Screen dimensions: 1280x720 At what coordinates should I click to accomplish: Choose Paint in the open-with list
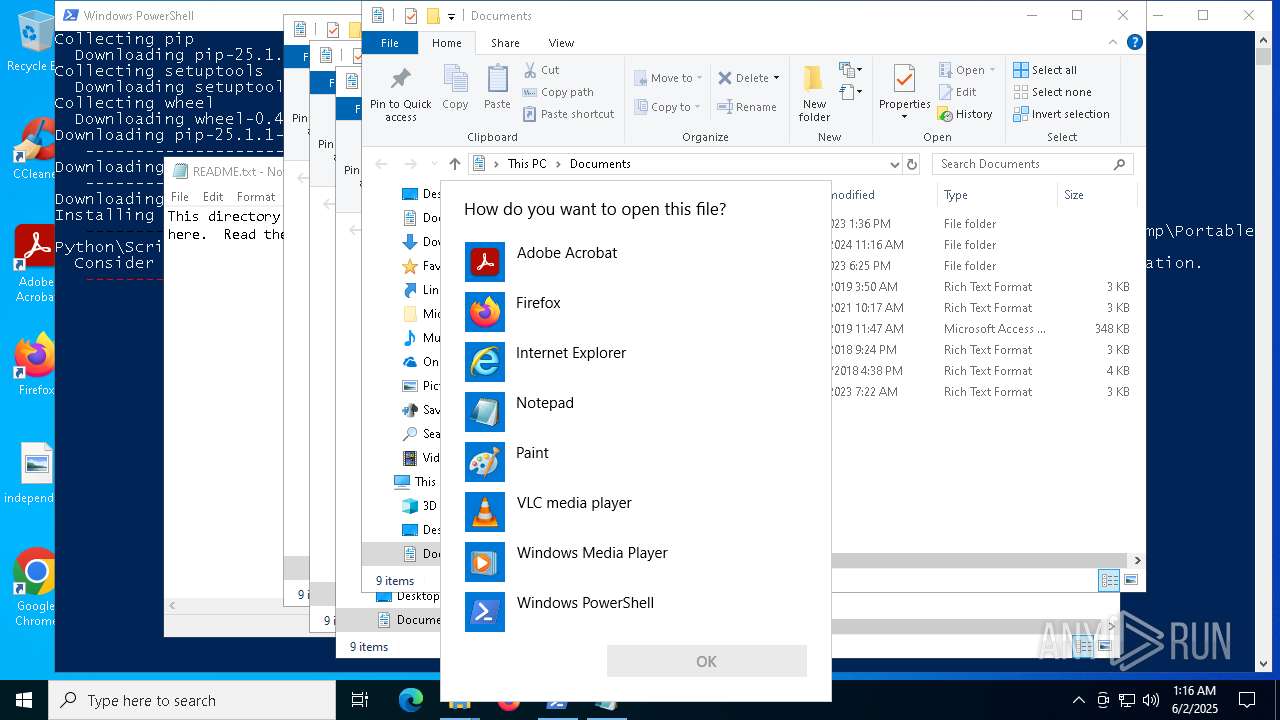click(635, 461)
